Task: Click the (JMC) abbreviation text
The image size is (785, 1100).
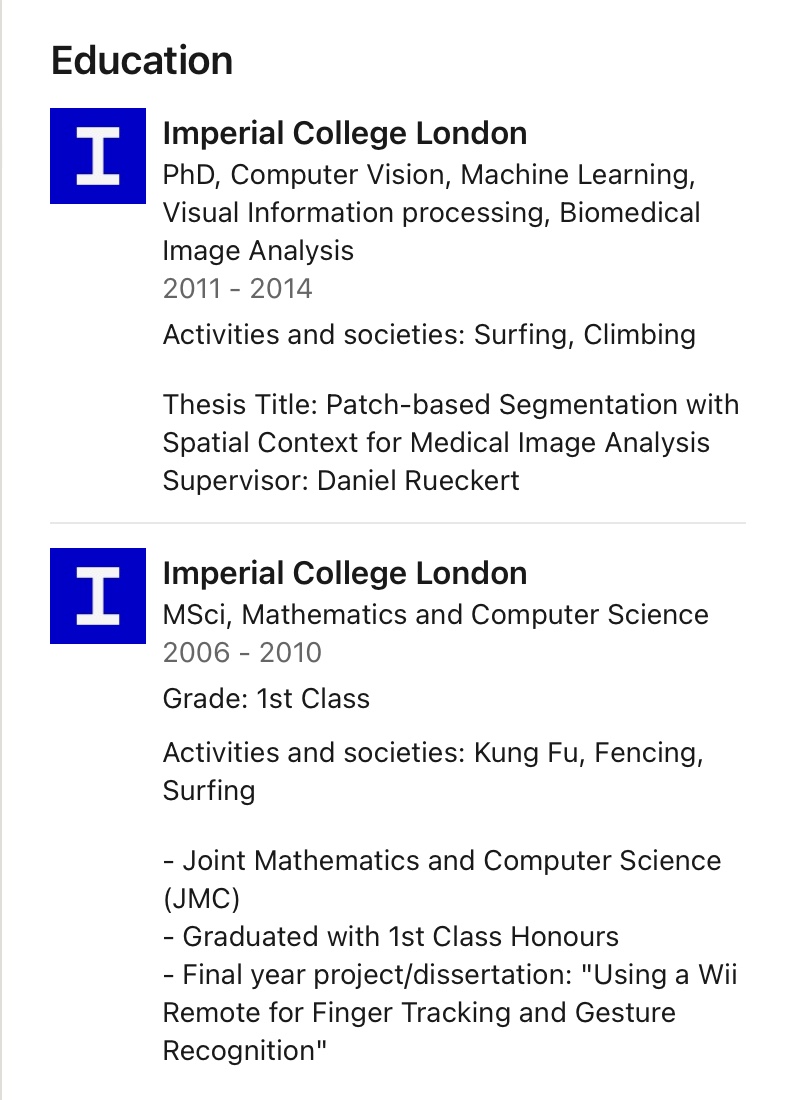Action: pos(201,899)
